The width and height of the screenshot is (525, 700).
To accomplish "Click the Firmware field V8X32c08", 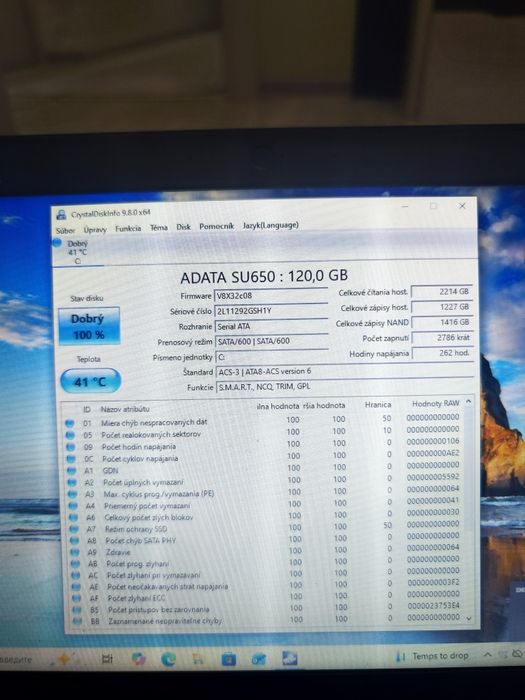I will coord(271,296).
